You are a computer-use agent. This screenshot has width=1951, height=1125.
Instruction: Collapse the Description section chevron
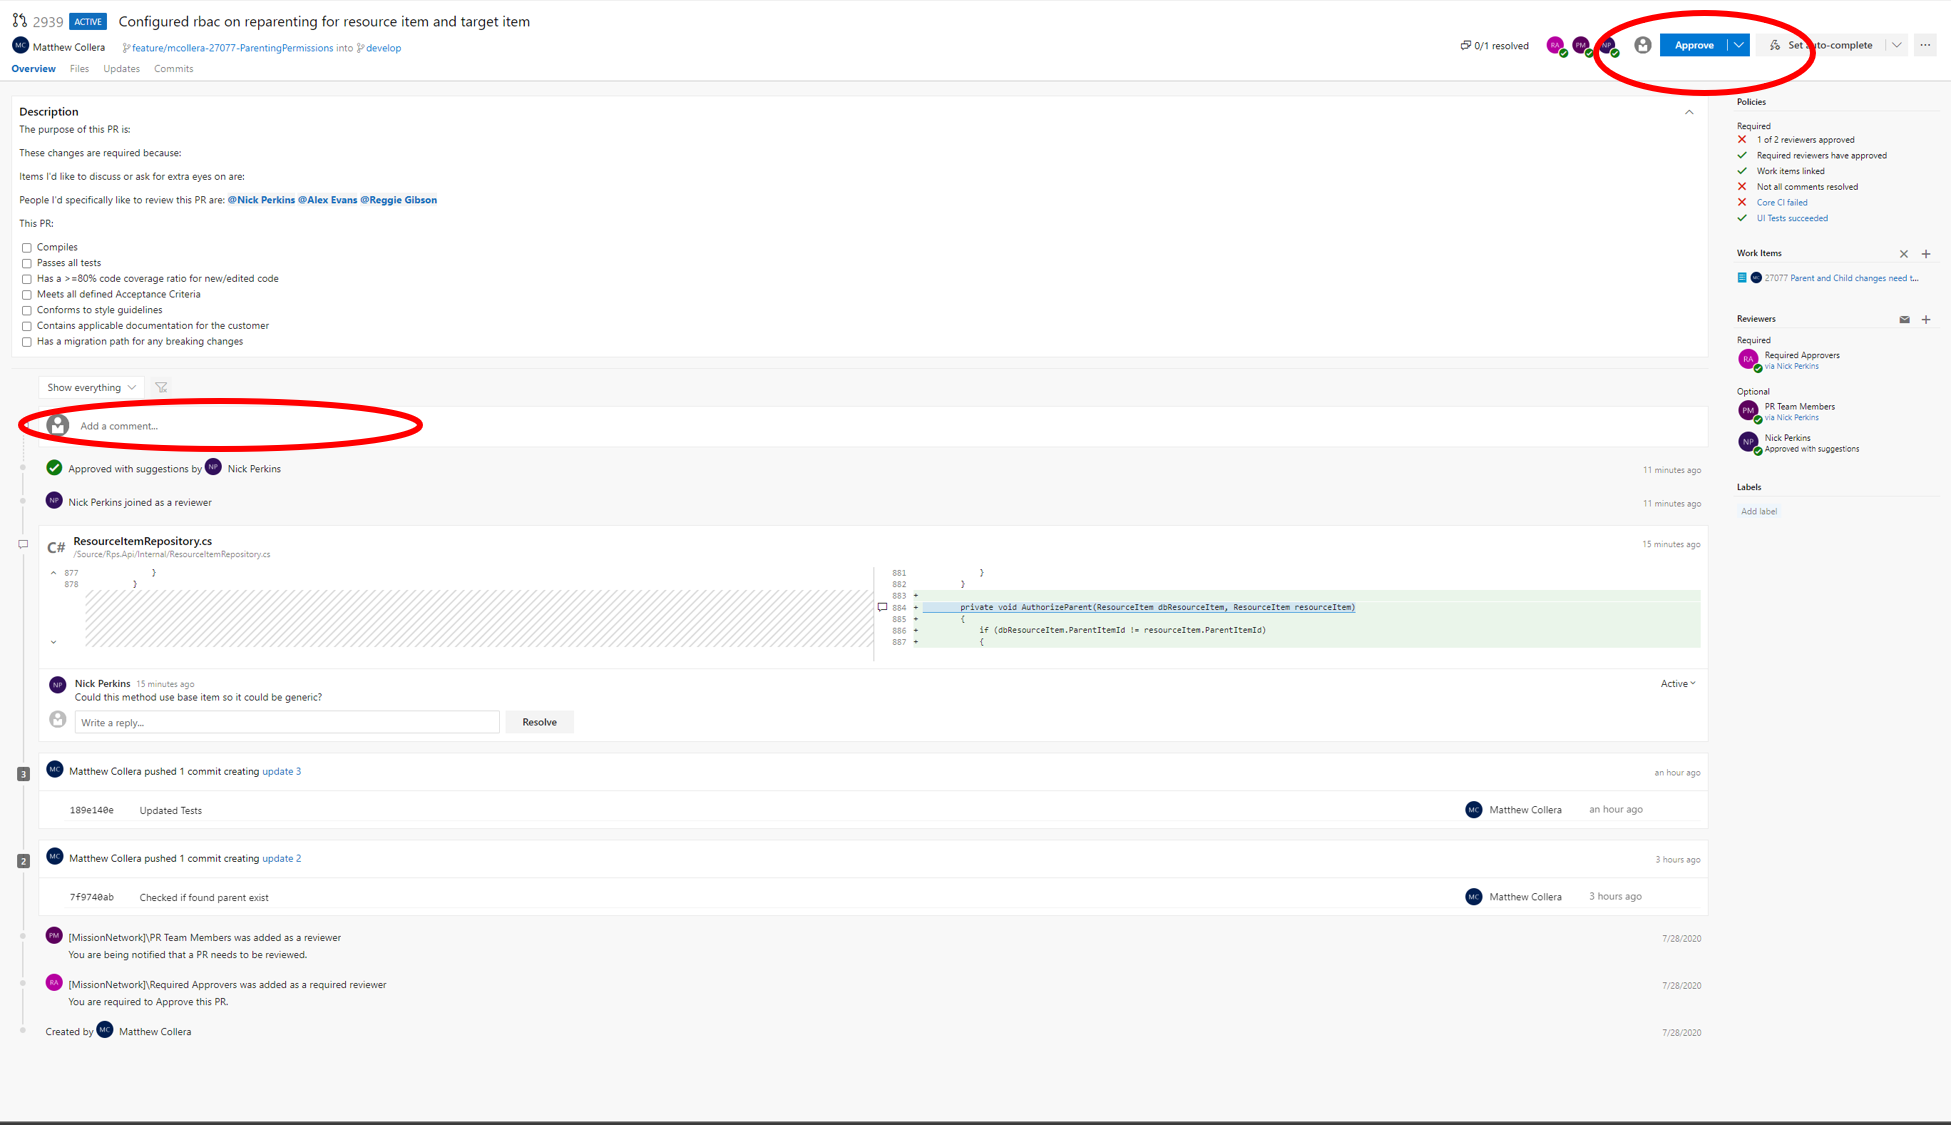pyautogui.click(x=1689, y=112)
